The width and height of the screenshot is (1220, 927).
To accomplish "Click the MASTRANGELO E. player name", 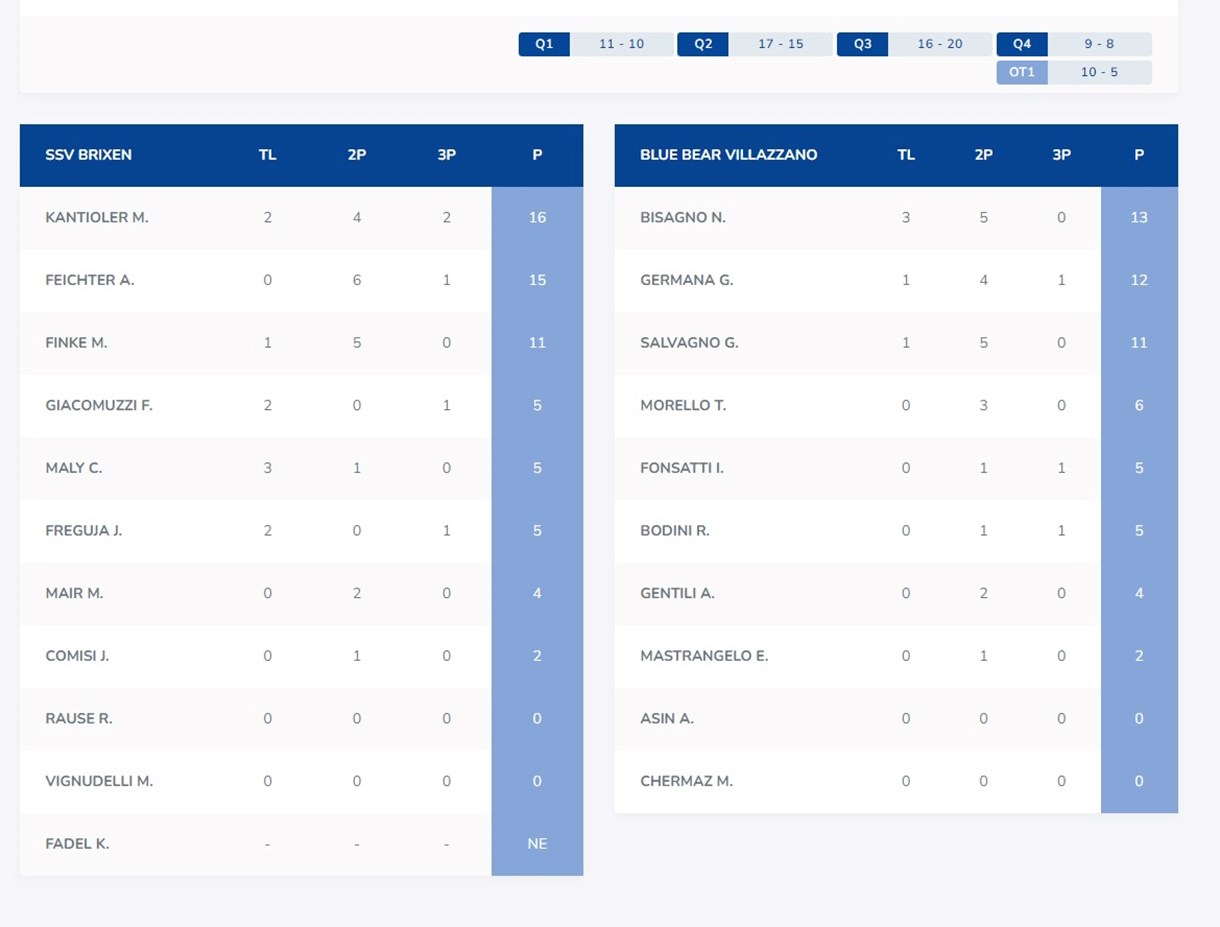I will coord(703,656).
